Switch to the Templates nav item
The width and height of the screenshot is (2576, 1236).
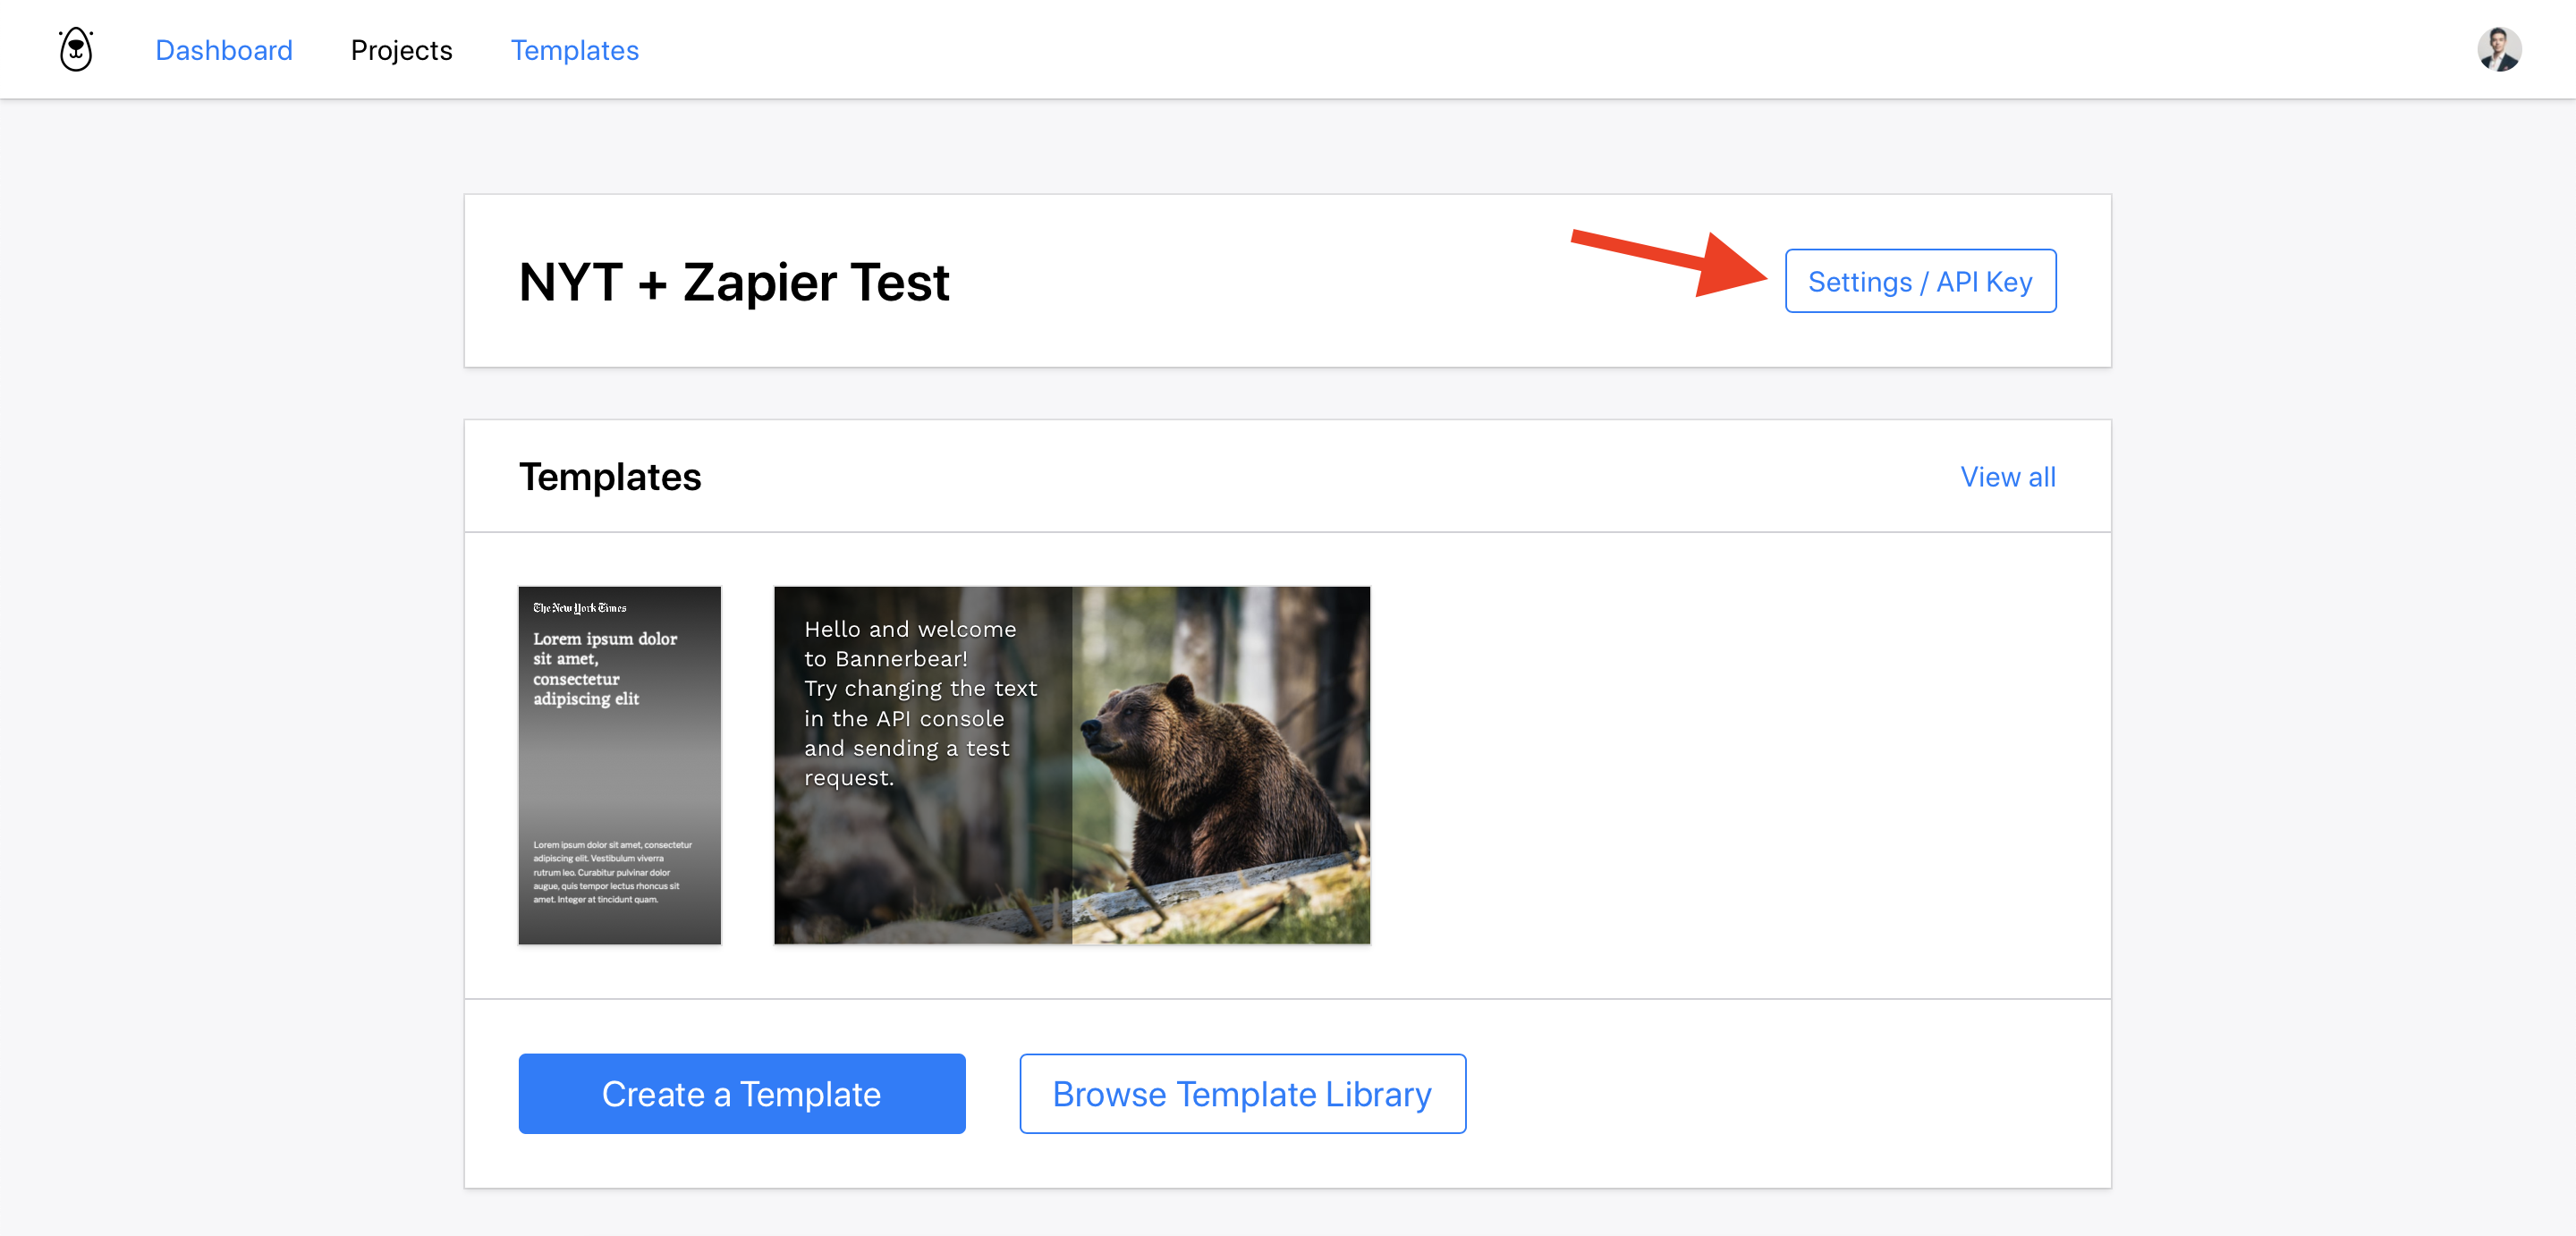(574, 50)
